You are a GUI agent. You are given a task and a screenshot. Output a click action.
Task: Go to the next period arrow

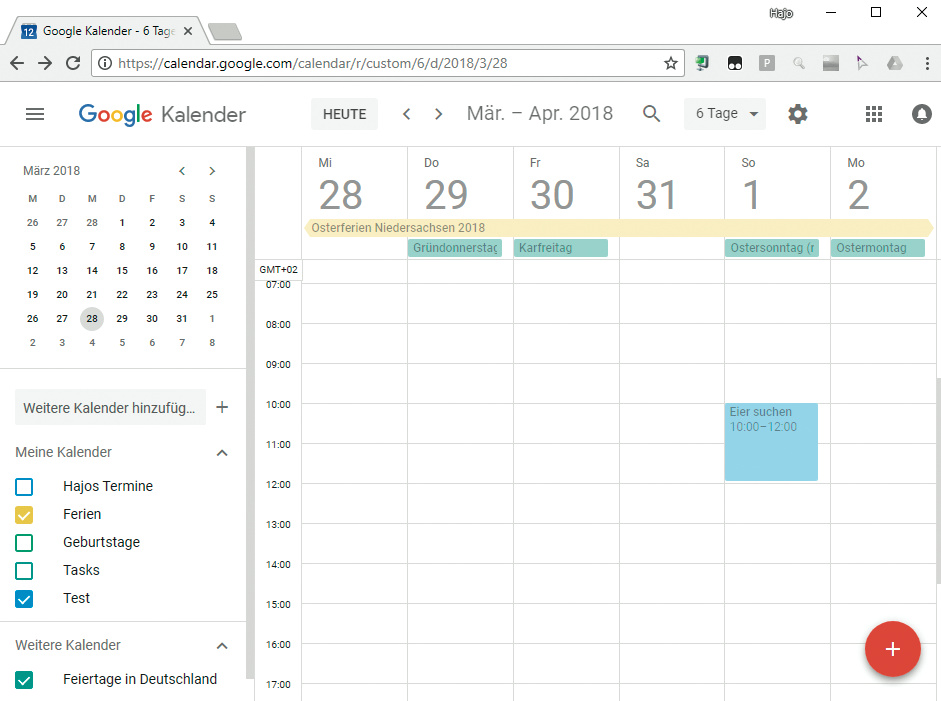(438, 114)
